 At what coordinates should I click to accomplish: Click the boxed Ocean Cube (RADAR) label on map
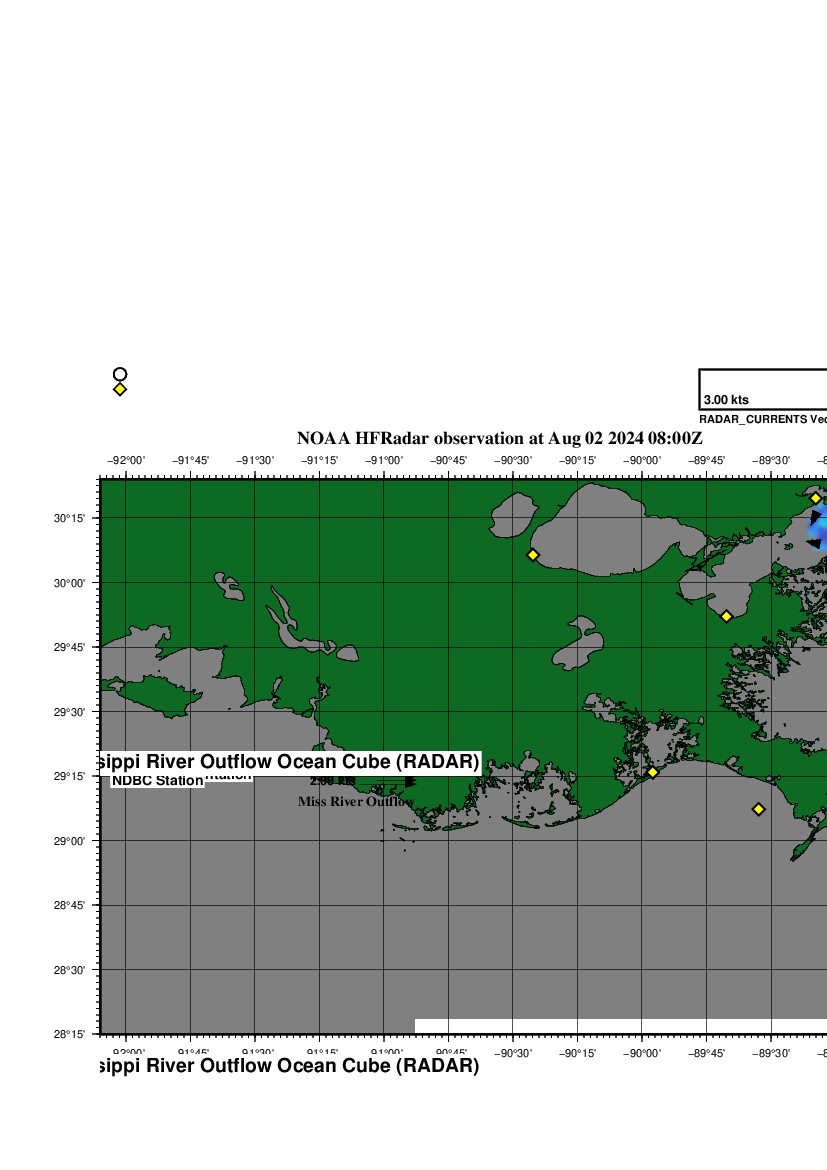click(x=290, y=762)
